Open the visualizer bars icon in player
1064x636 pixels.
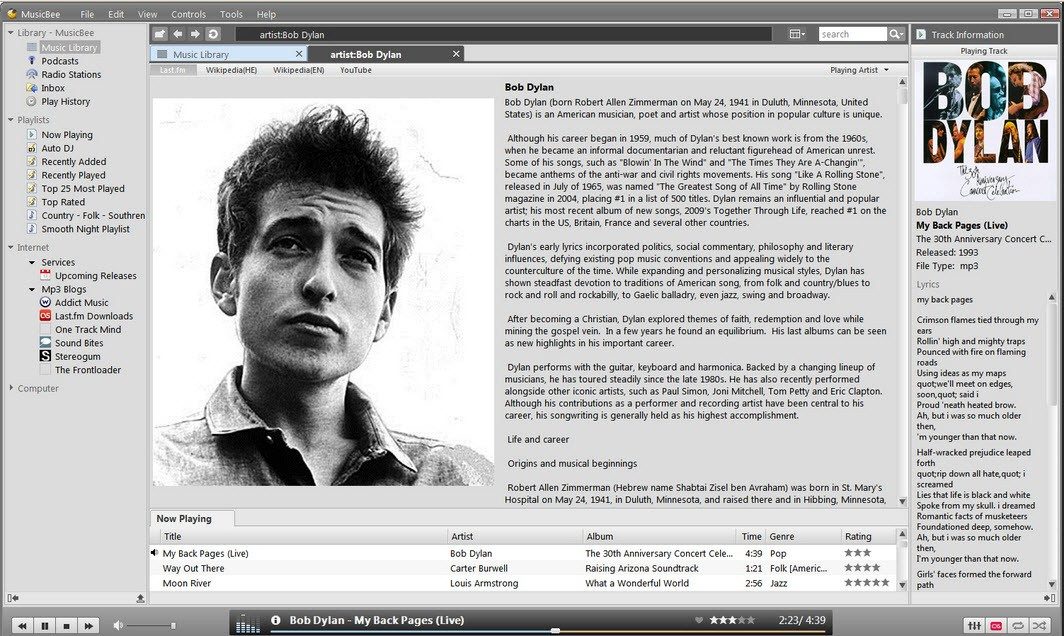click(248, 622)
